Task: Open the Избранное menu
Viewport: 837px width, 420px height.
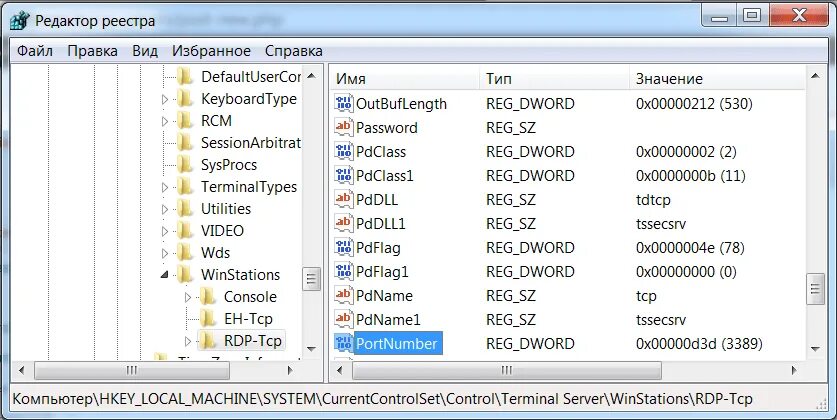Action: click(x=211, y=51)
